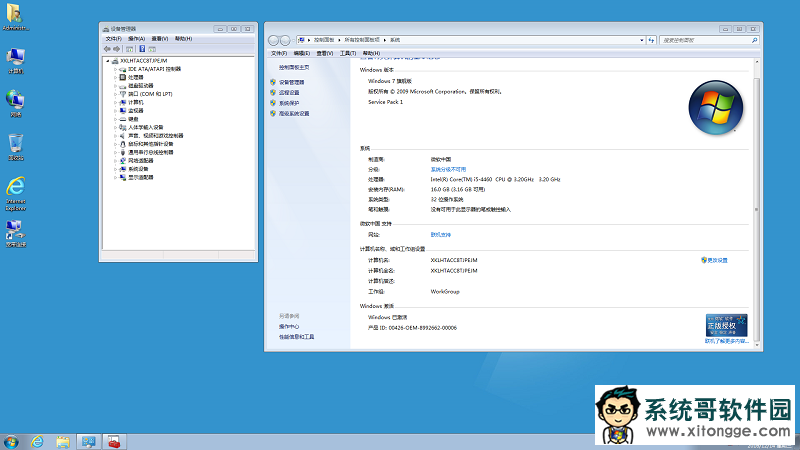800x450 pixels.
Task: Open 性能信息和工具 performance link
Action: point(296,337)
